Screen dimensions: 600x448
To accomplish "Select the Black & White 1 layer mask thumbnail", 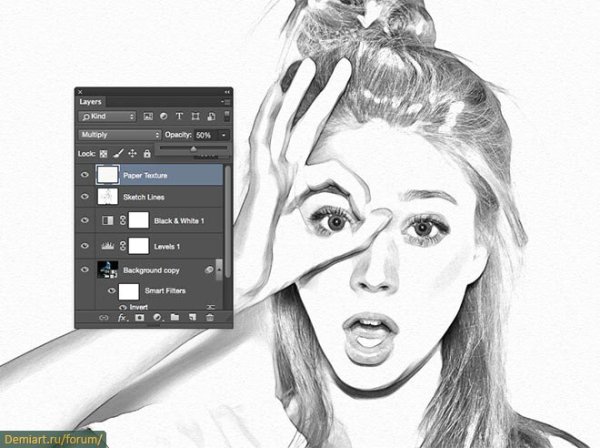I will (x=138, y=221).
